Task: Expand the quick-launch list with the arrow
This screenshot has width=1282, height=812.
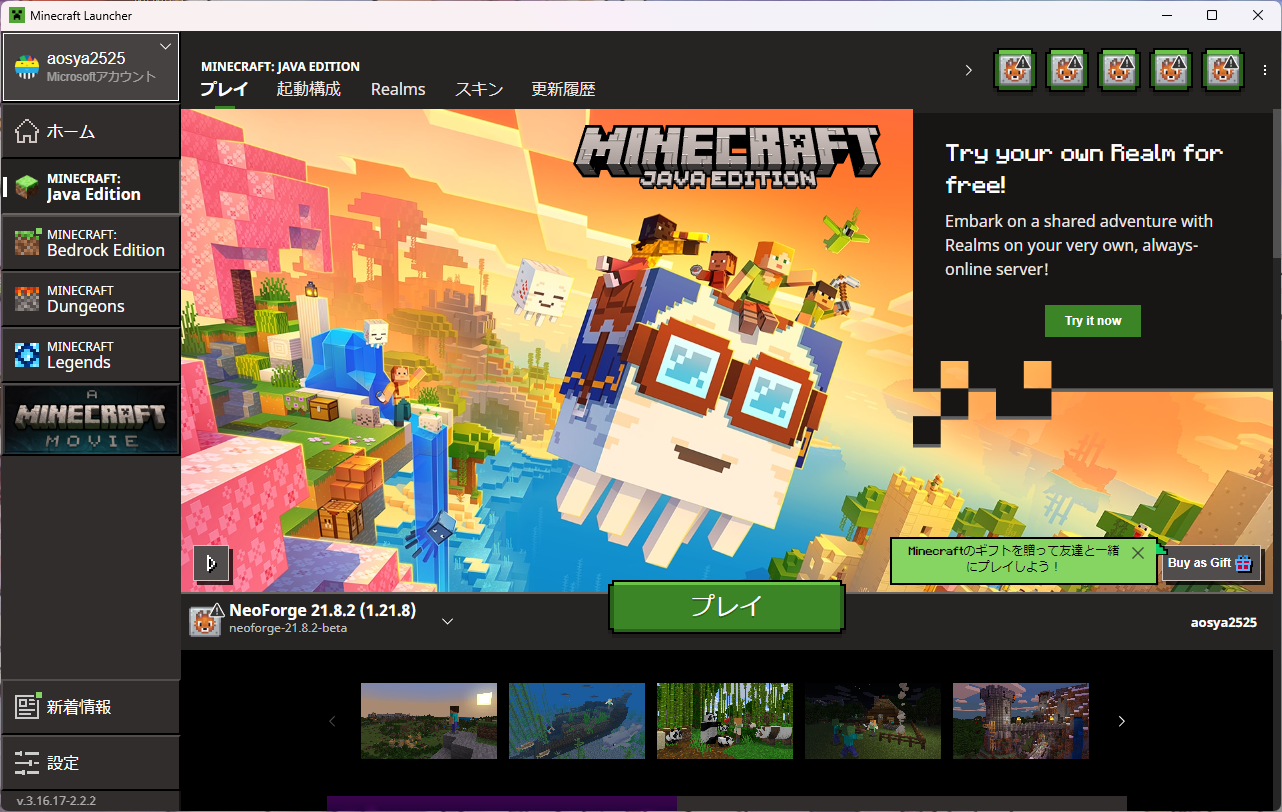Action: tap(968, 70)
